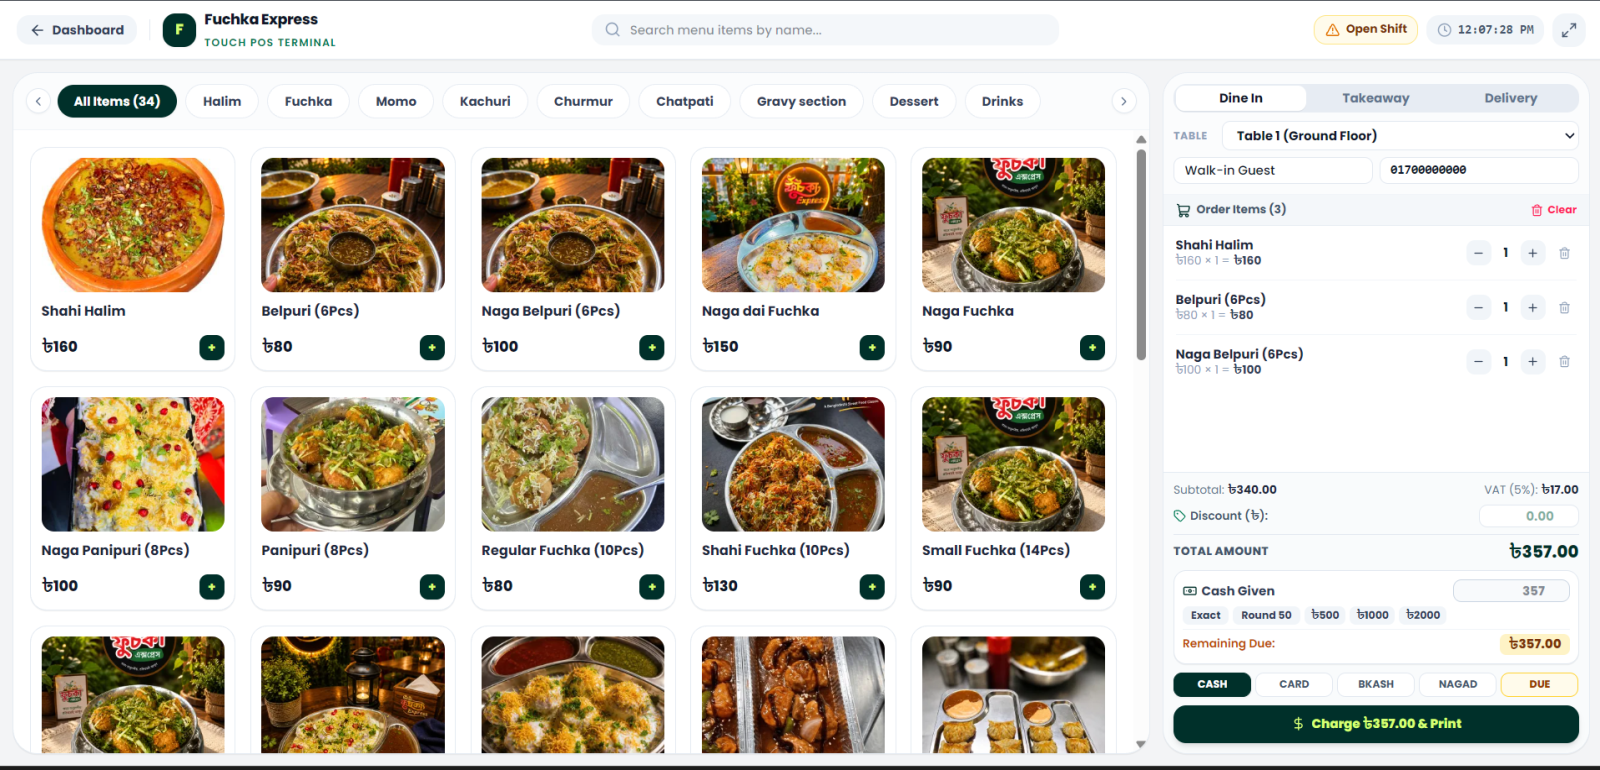Filter menu by Drinks category

[1002, 101]
